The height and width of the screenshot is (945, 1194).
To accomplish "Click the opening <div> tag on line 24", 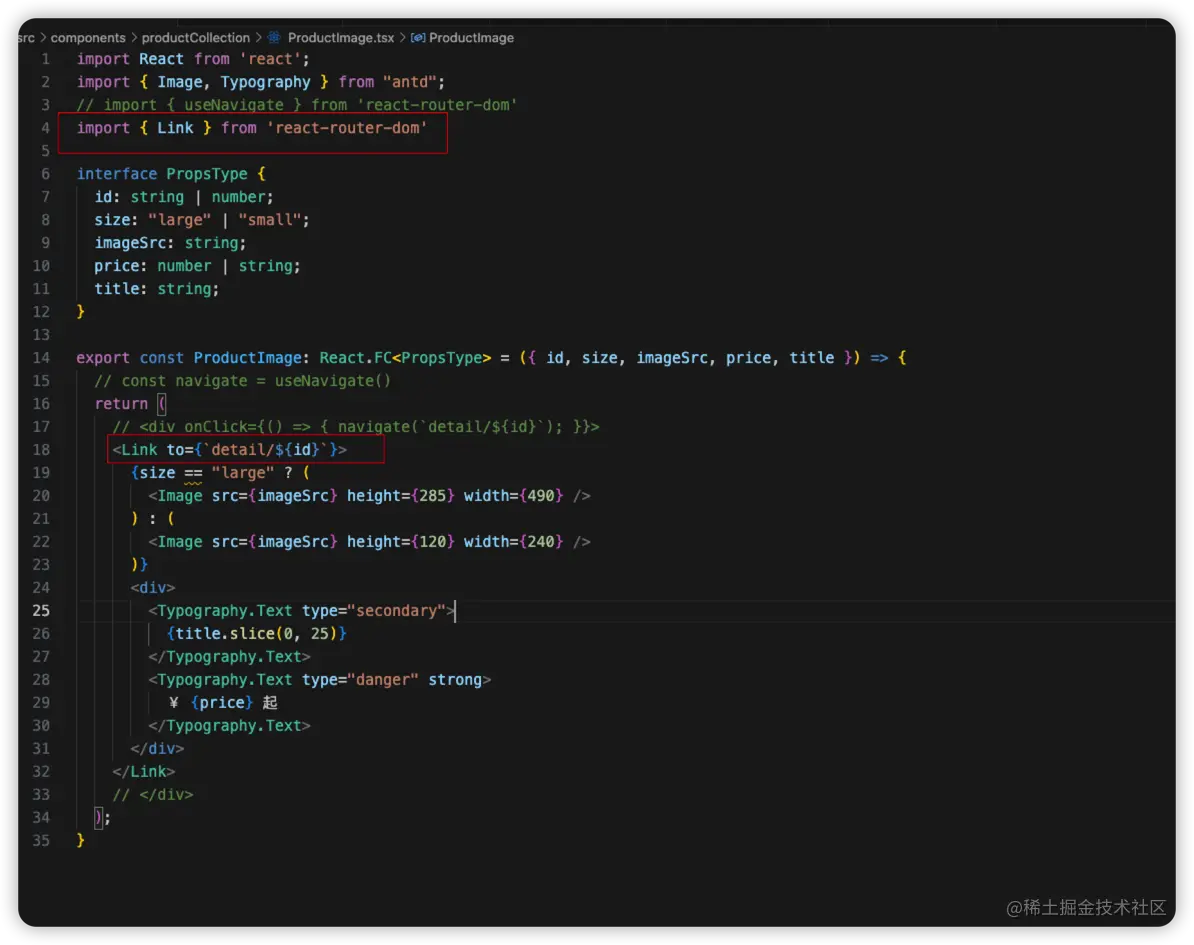I will 152,588.
